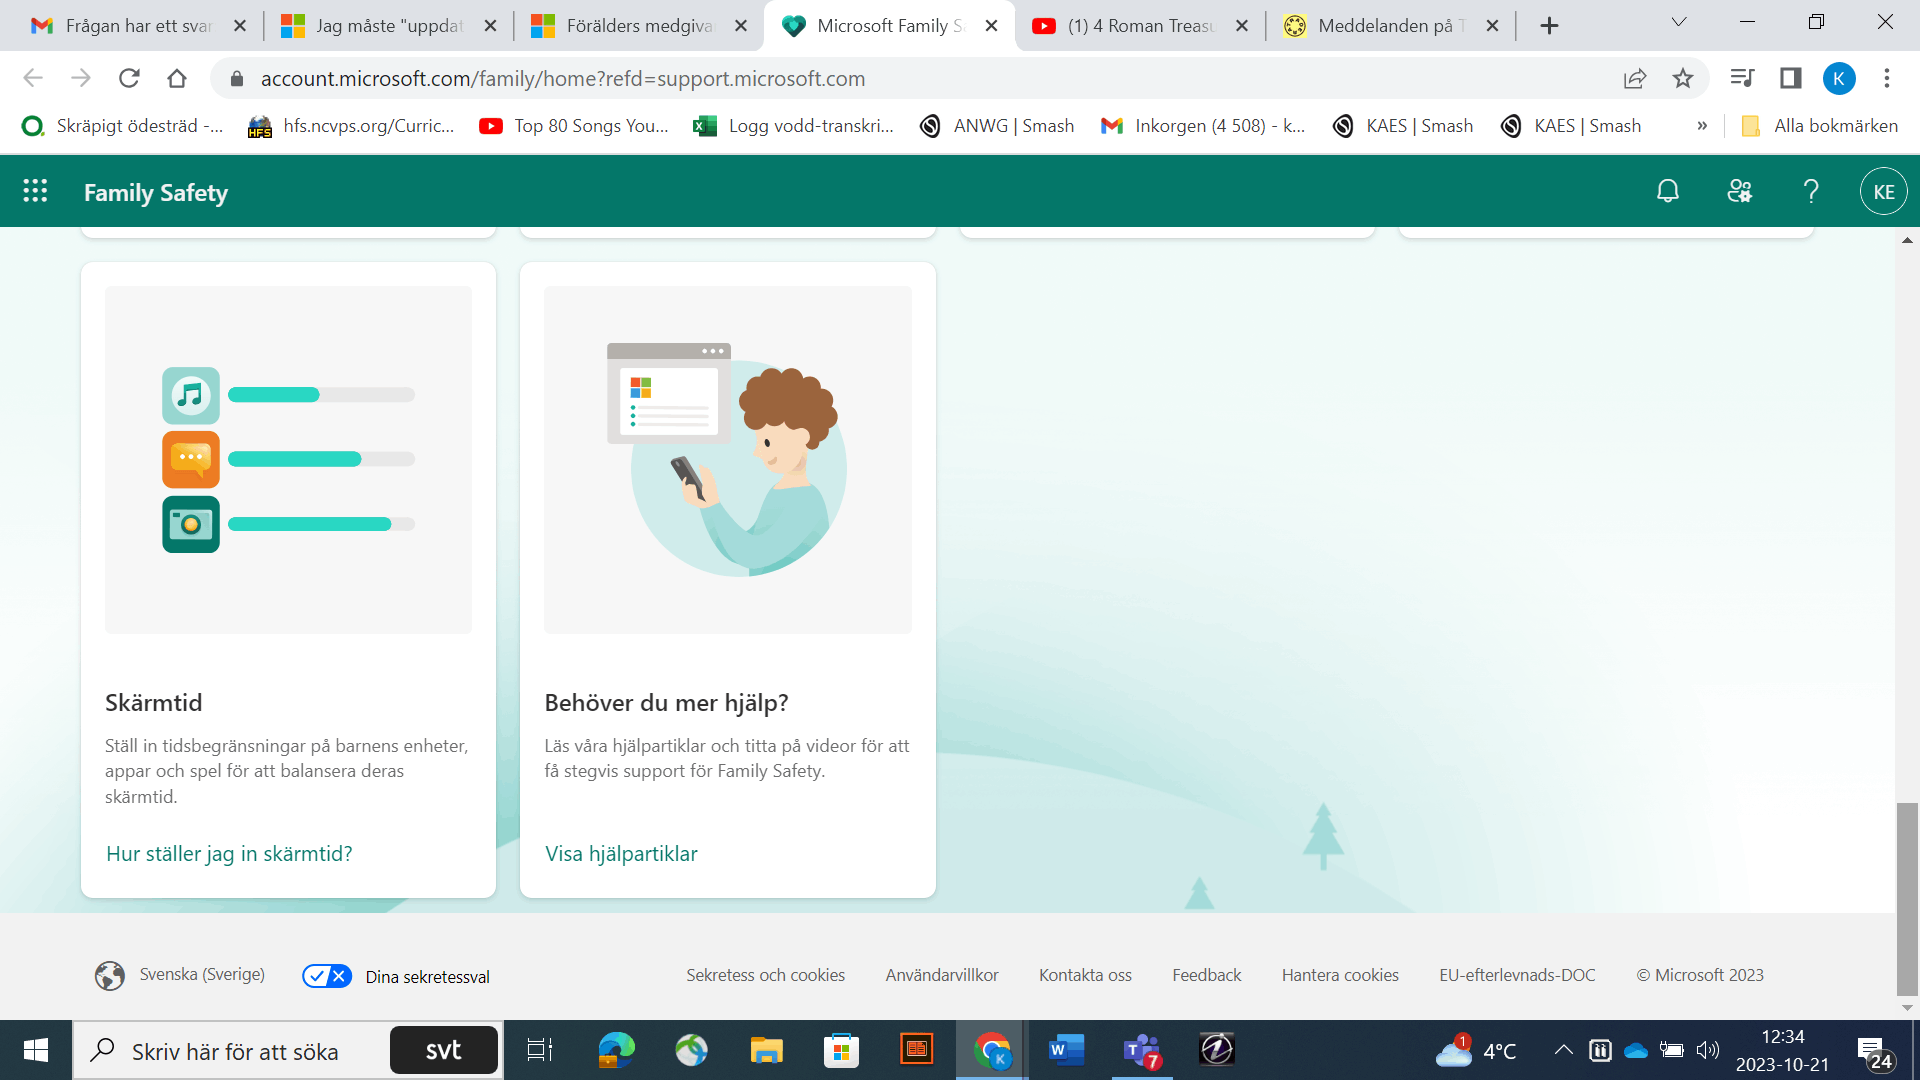Open the Microsoft apps launcher grid
1920x1080 pixels.
coord(35,191)
